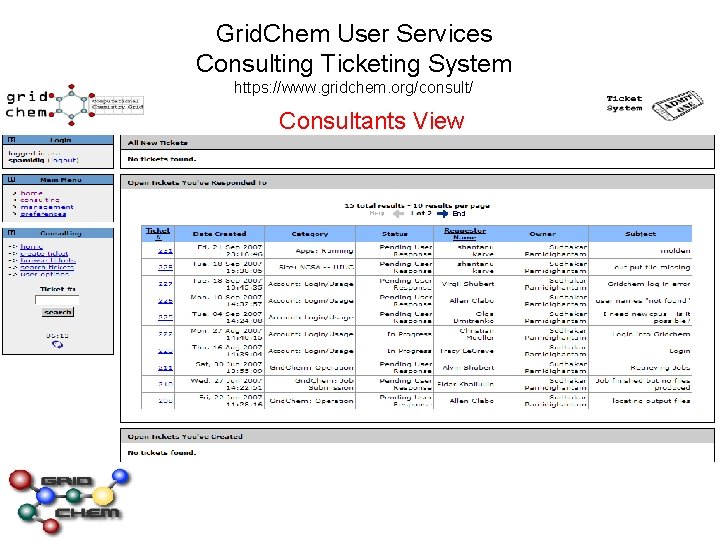Open ticket number for 'locating output files' row
720x540 pixels.
click(165, 401)
